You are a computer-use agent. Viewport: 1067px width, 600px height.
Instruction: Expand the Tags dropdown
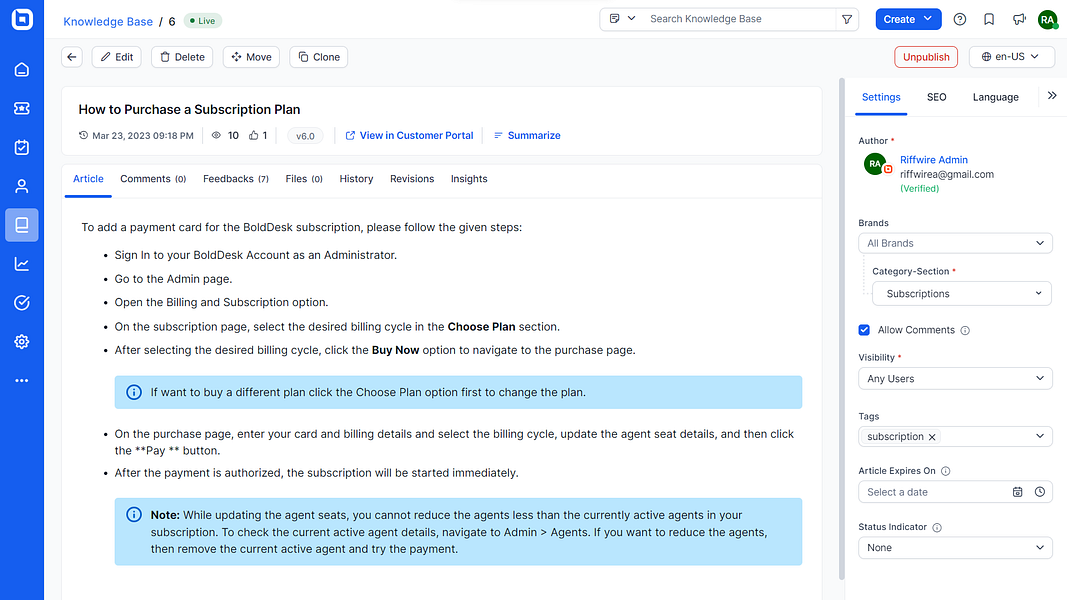click(x=1040, y=436)
